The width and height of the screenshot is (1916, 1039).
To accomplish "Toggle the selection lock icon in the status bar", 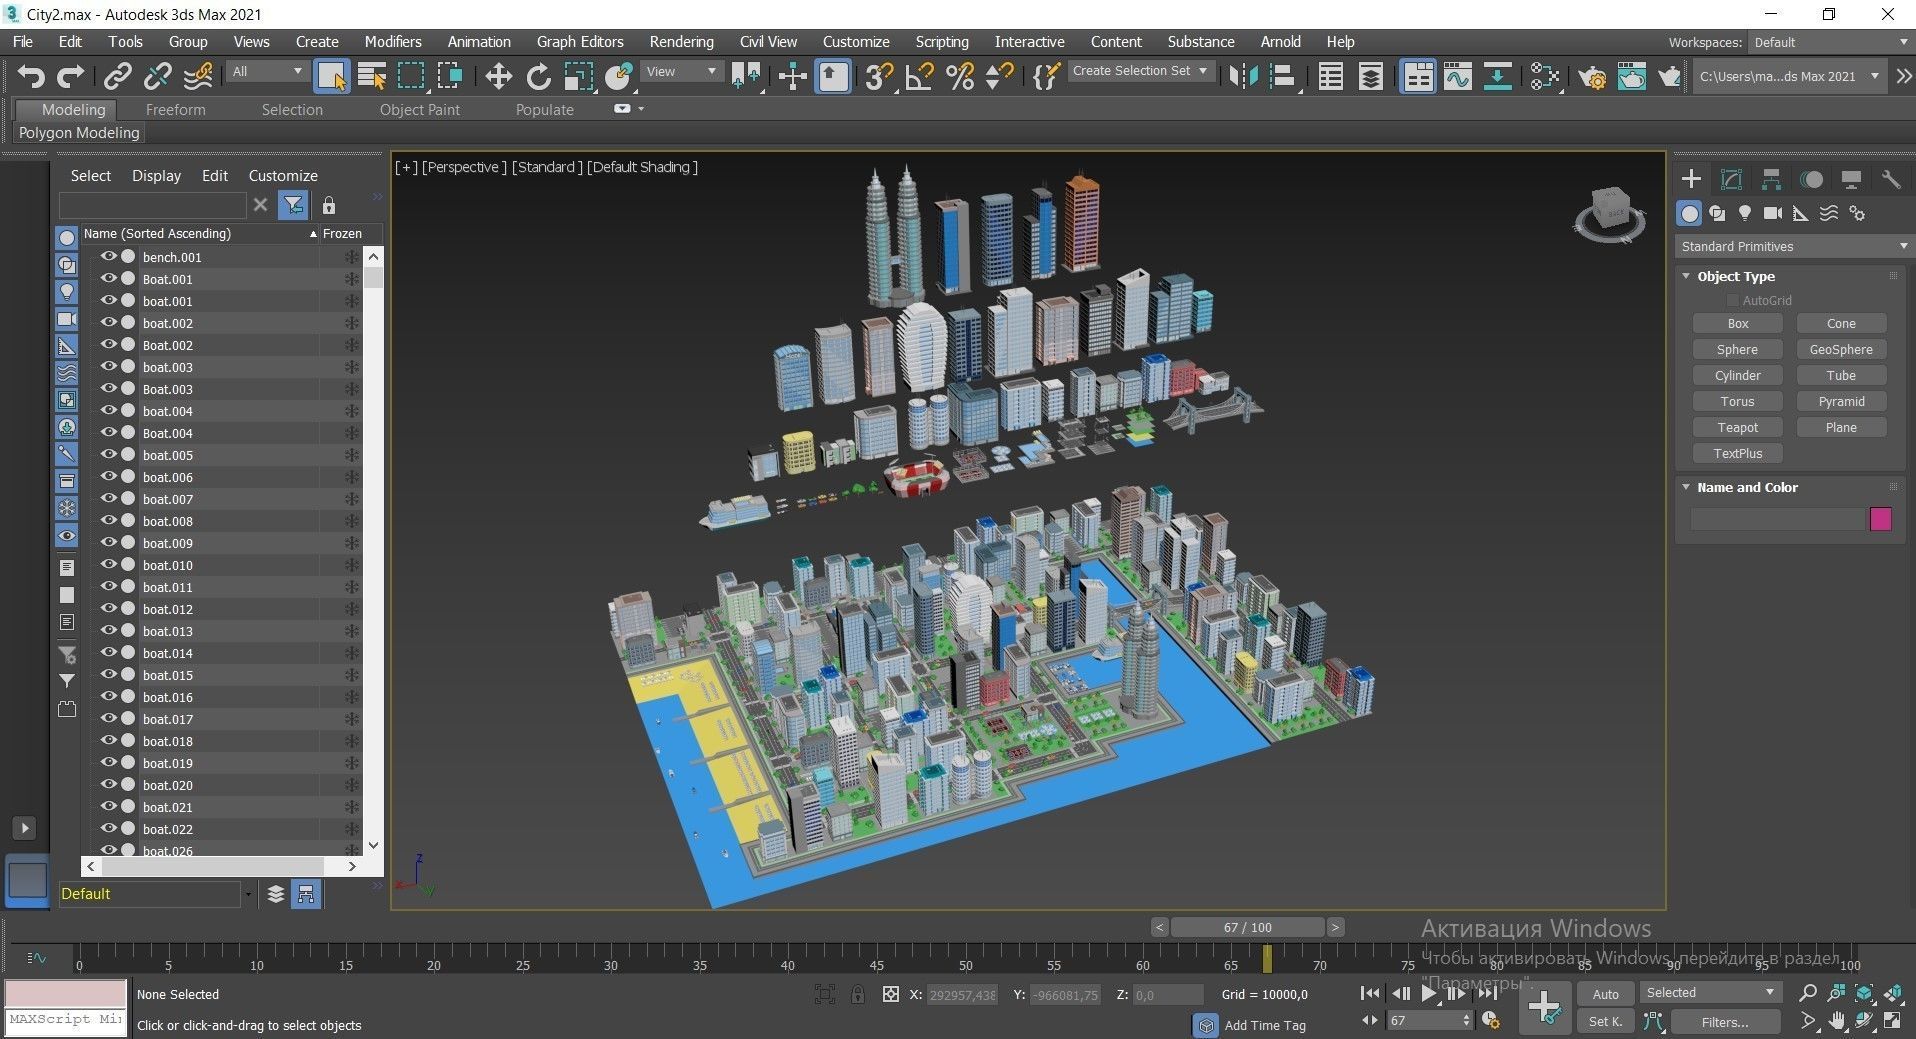I will point(857,994).
